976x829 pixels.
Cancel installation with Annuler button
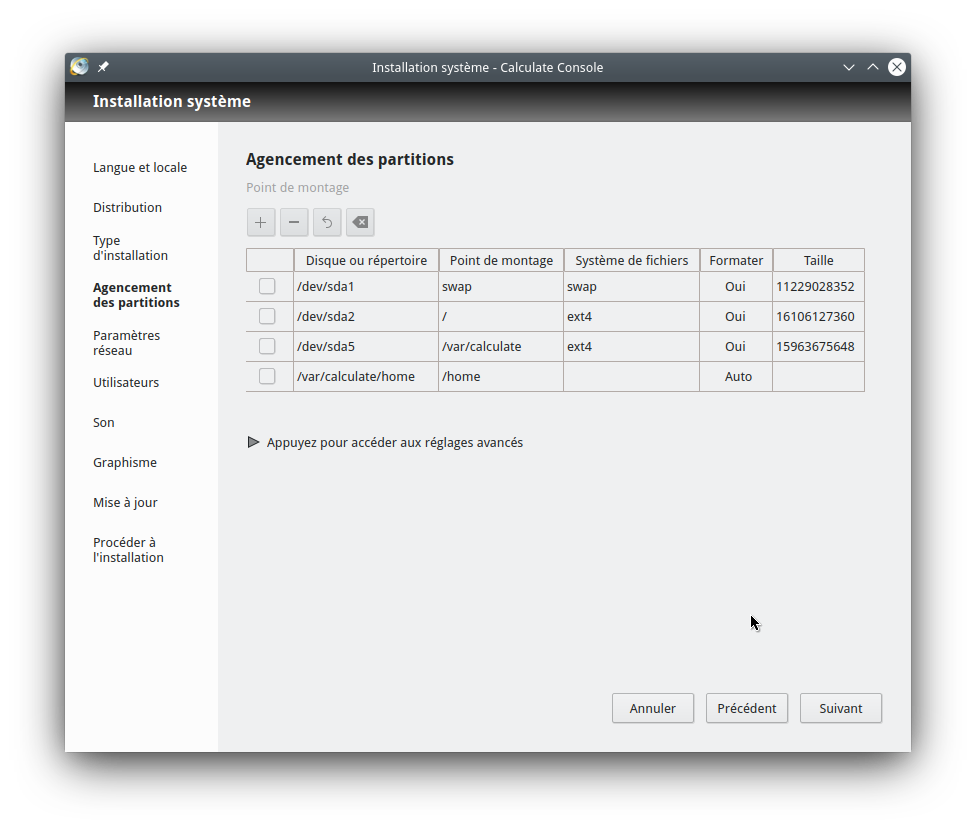pos(653,708)
